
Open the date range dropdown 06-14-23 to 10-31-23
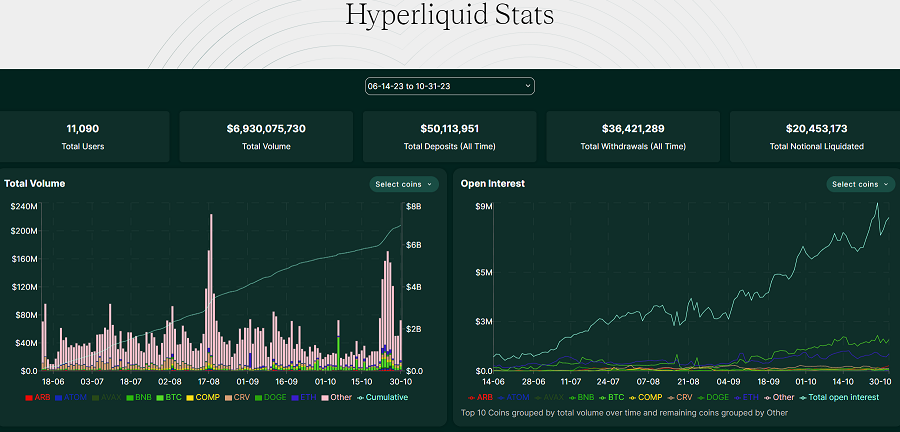point(449,86)
